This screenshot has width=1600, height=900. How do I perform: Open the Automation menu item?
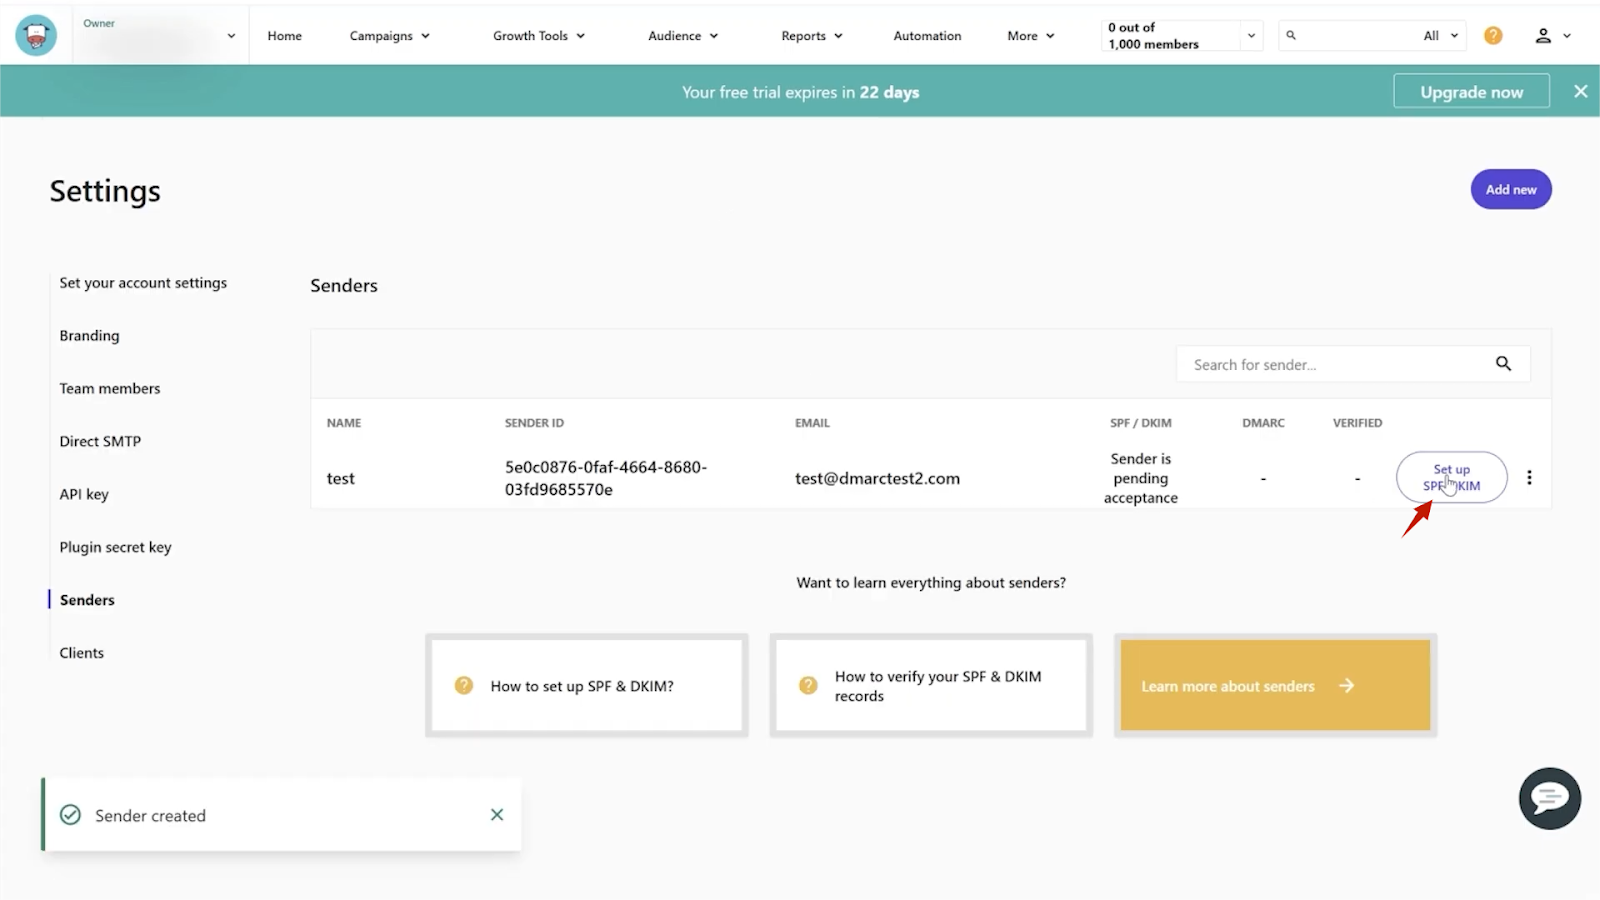(927, 36)
